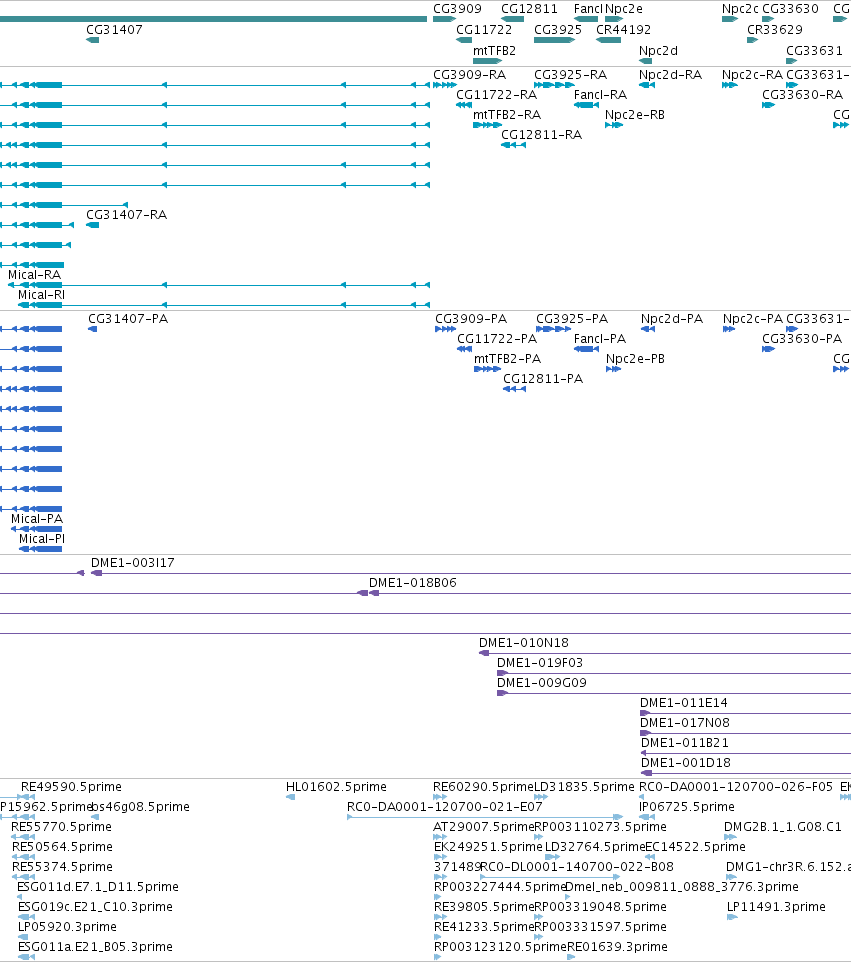851x962 pixels.
Task: Click the CG31407 gene label
Action: coord(114,29)
